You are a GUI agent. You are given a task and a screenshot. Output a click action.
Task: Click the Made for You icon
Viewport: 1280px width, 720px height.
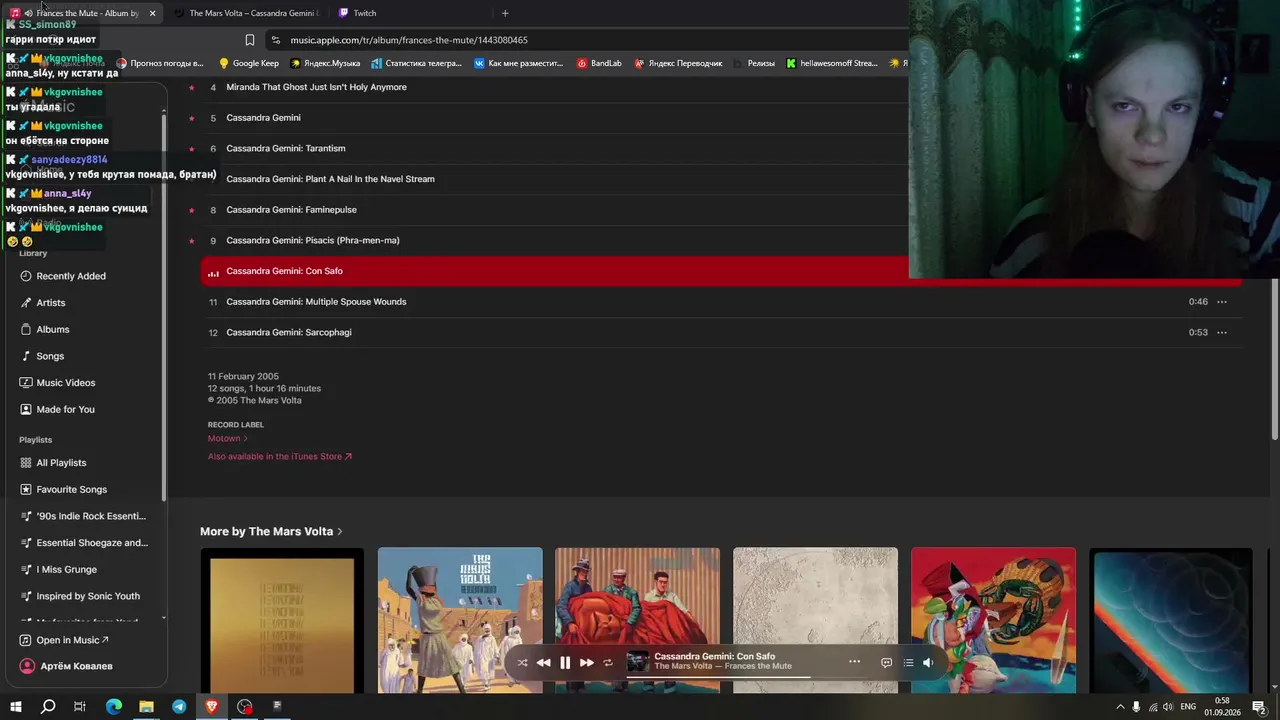coord(26,409)
